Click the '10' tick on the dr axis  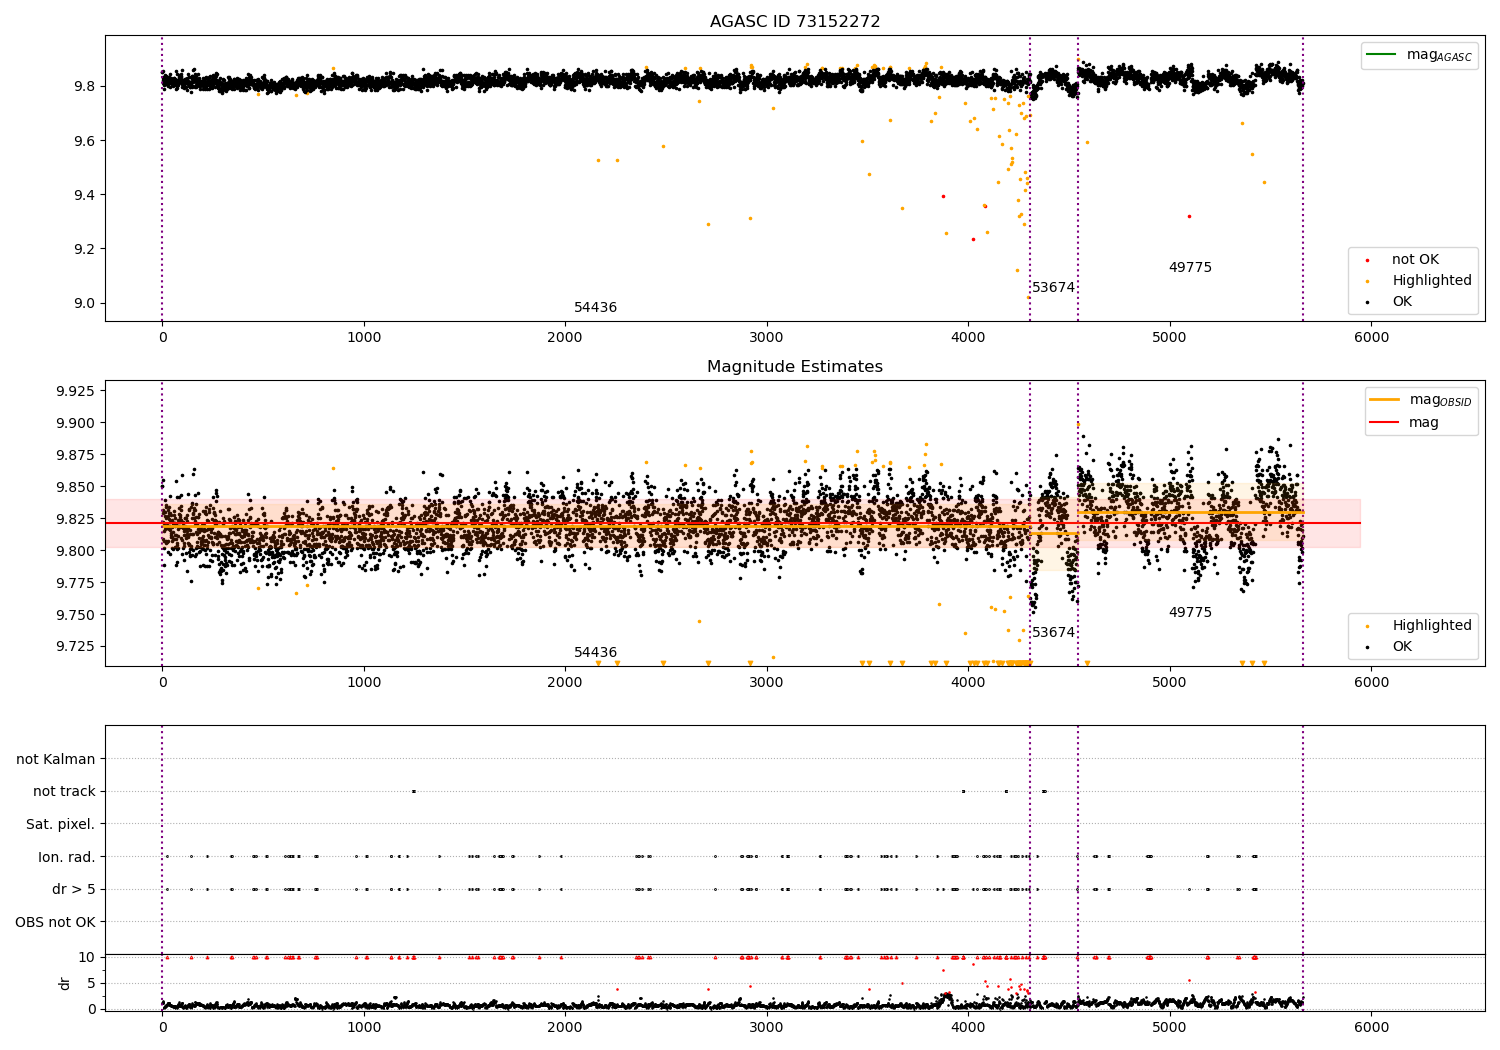click(87, 958)
